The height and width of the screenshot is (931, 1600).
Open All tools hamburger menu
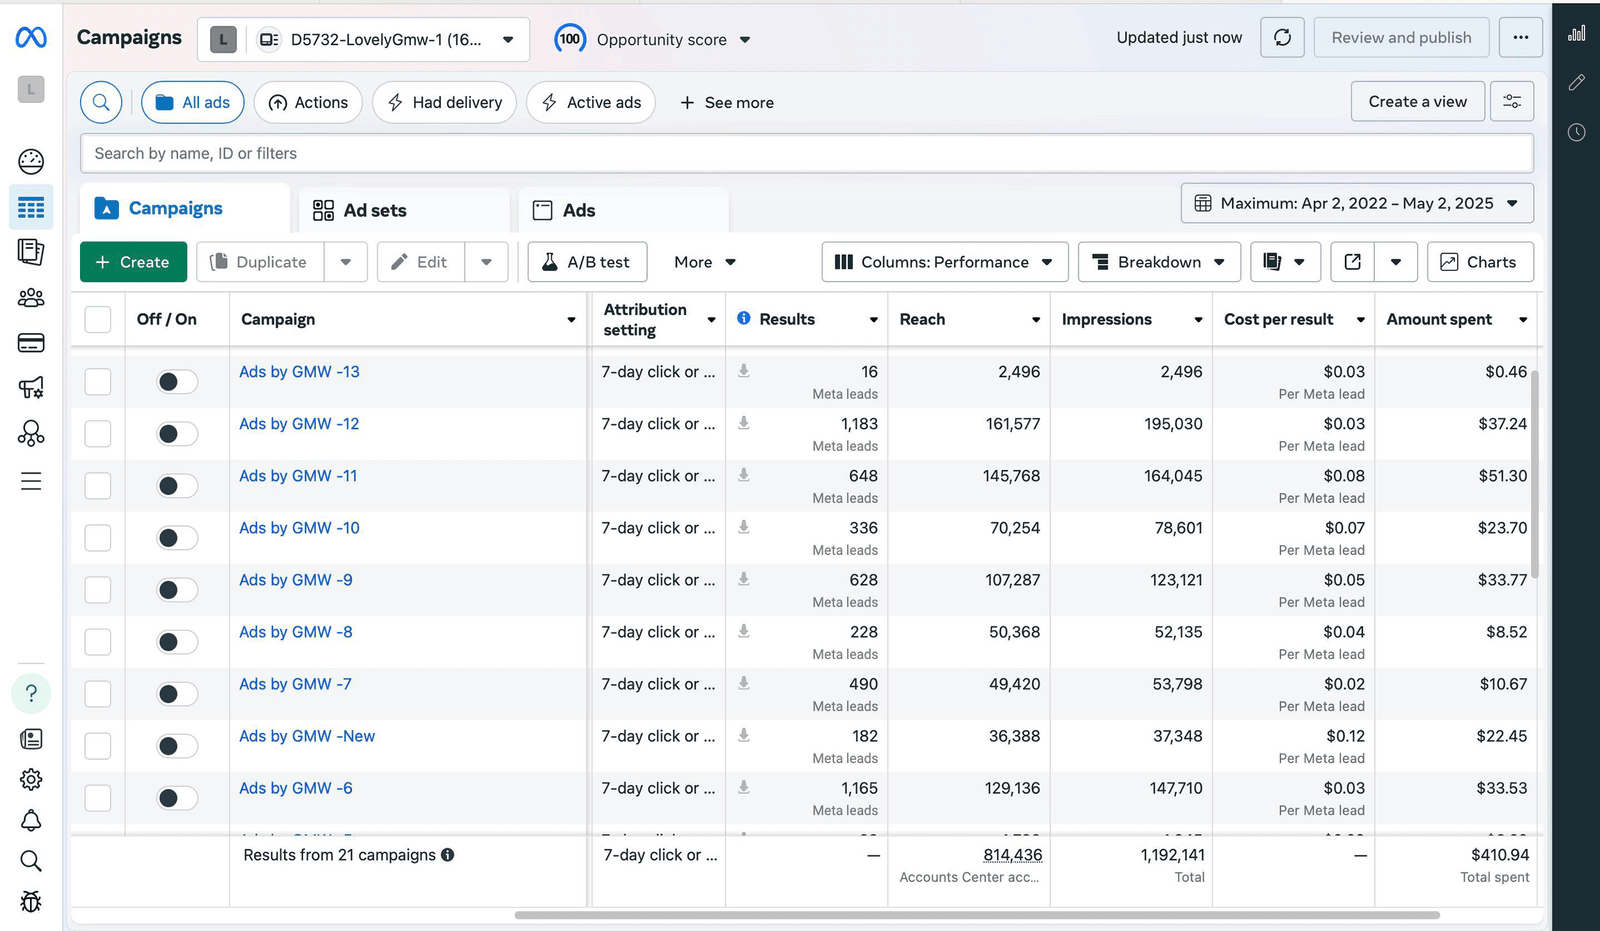(x=31, y=481)
